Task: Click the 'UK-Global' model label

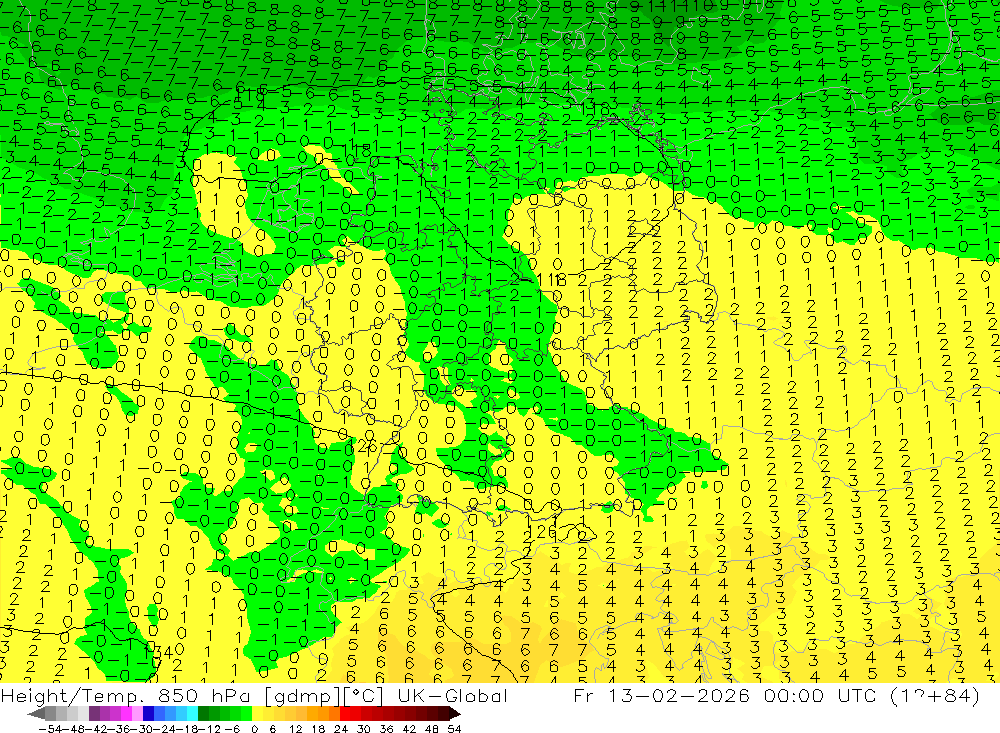Action: pyautogui.click(x=453, y=696)
